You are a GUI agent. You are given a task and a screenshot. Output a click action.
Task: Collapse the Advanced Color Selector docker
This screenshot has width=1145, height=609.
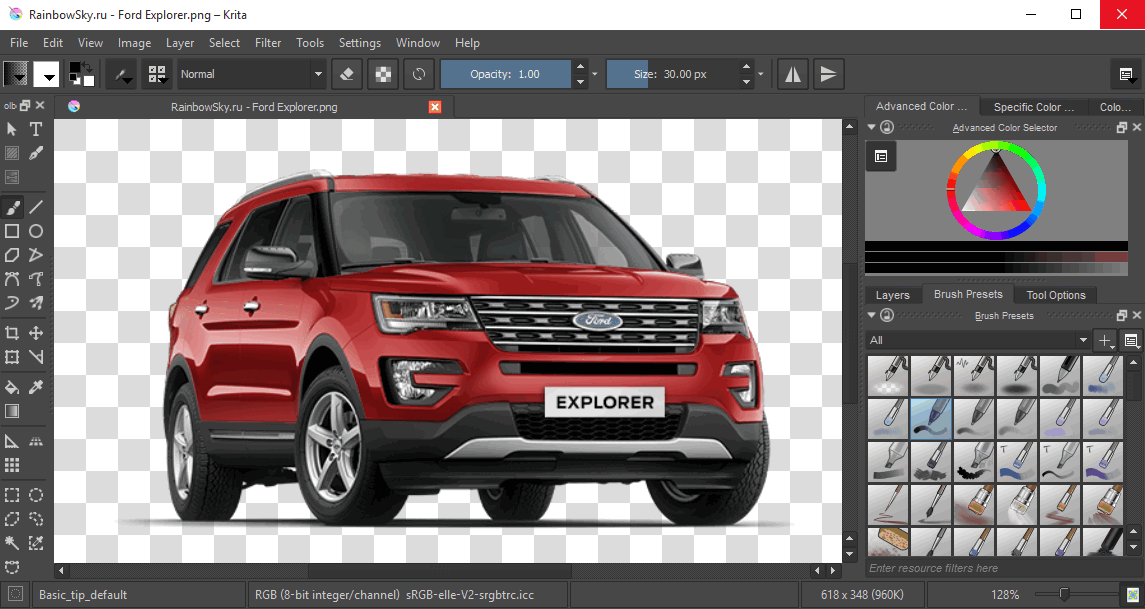871,127
